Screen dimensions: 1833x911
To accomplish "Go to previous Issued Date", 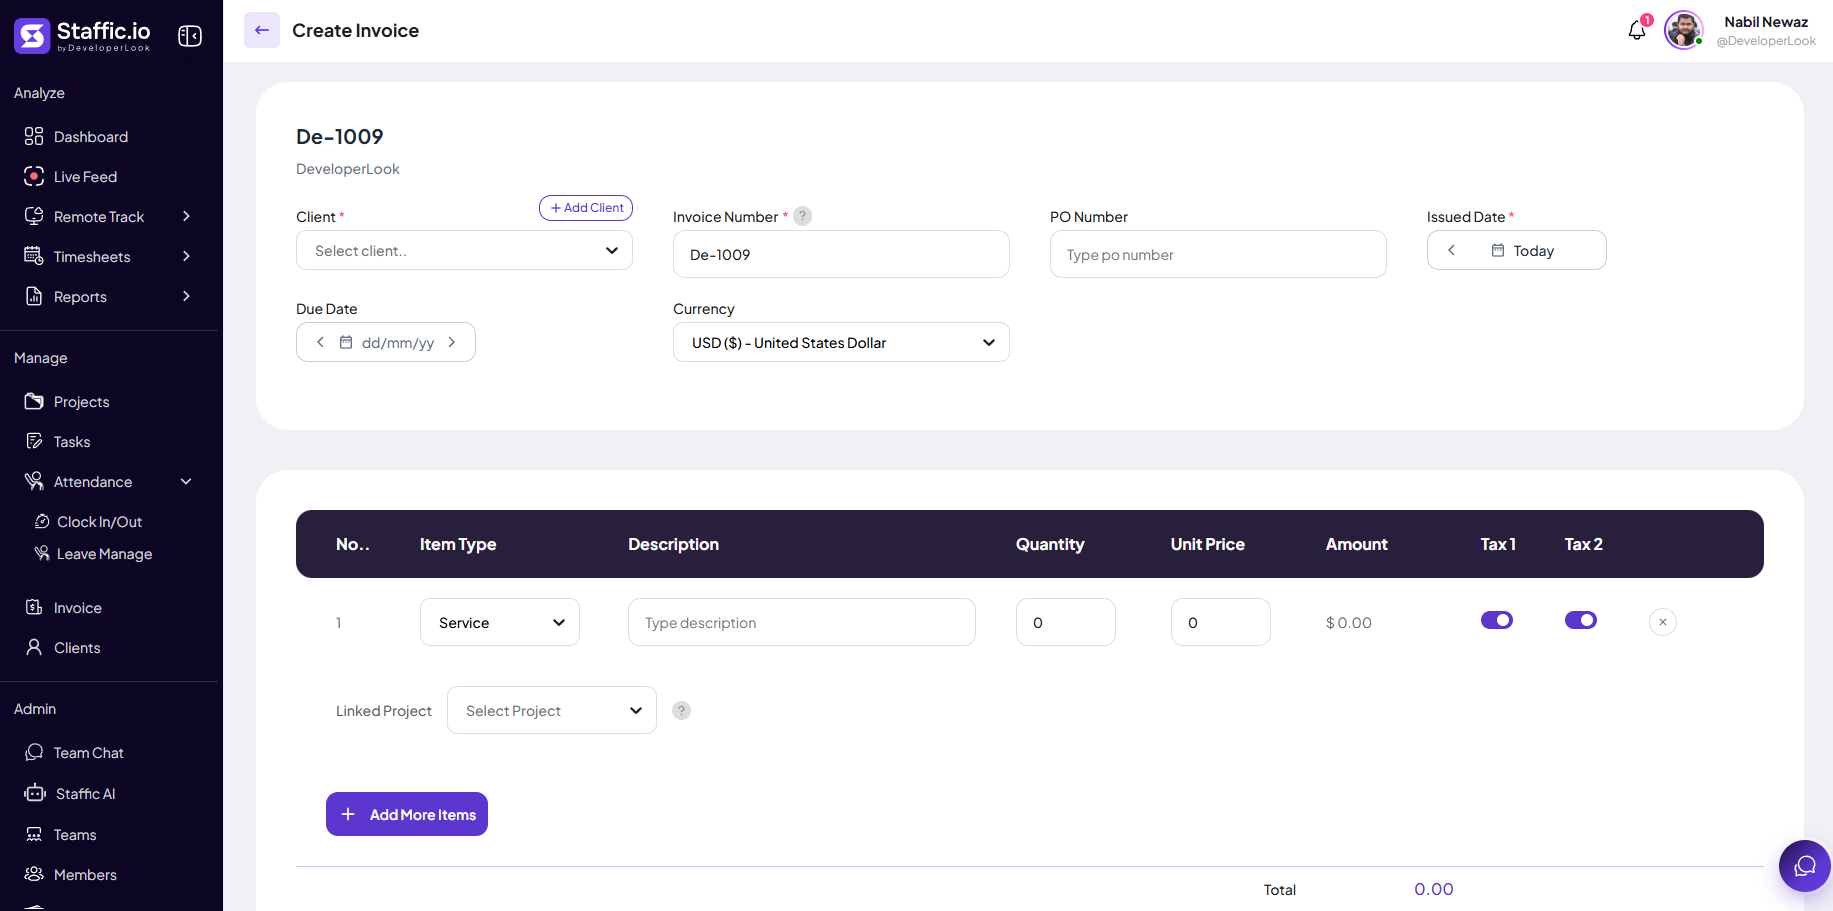I will click(1451, 250).
